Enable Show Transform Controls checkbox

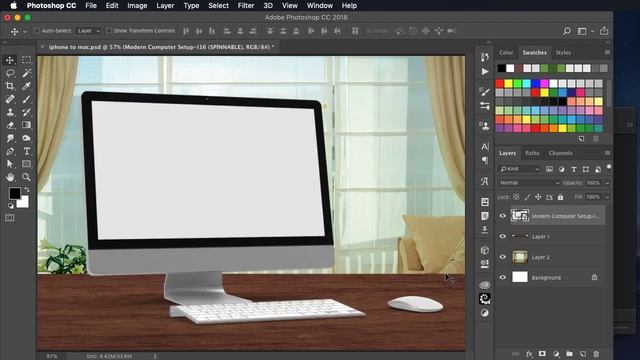[109, 31]
